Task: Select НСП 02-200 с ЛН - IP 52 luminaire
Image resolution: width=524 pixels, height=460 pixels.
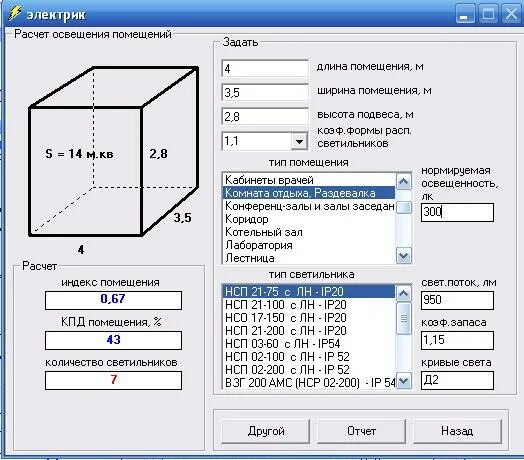Action: tap(308, 370)
